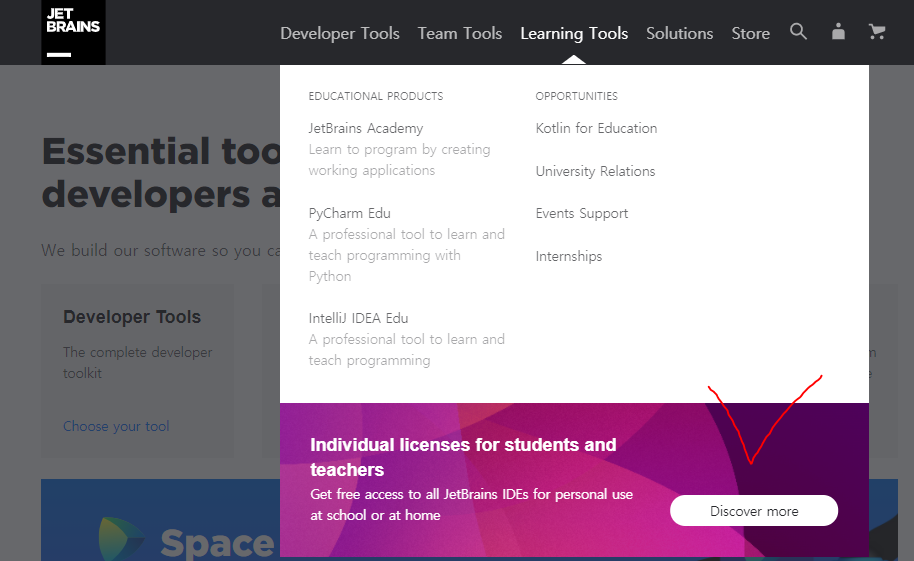Open IntelliJ IDEA Edu link
Screen dimensions: 914x561
[358, 318]
